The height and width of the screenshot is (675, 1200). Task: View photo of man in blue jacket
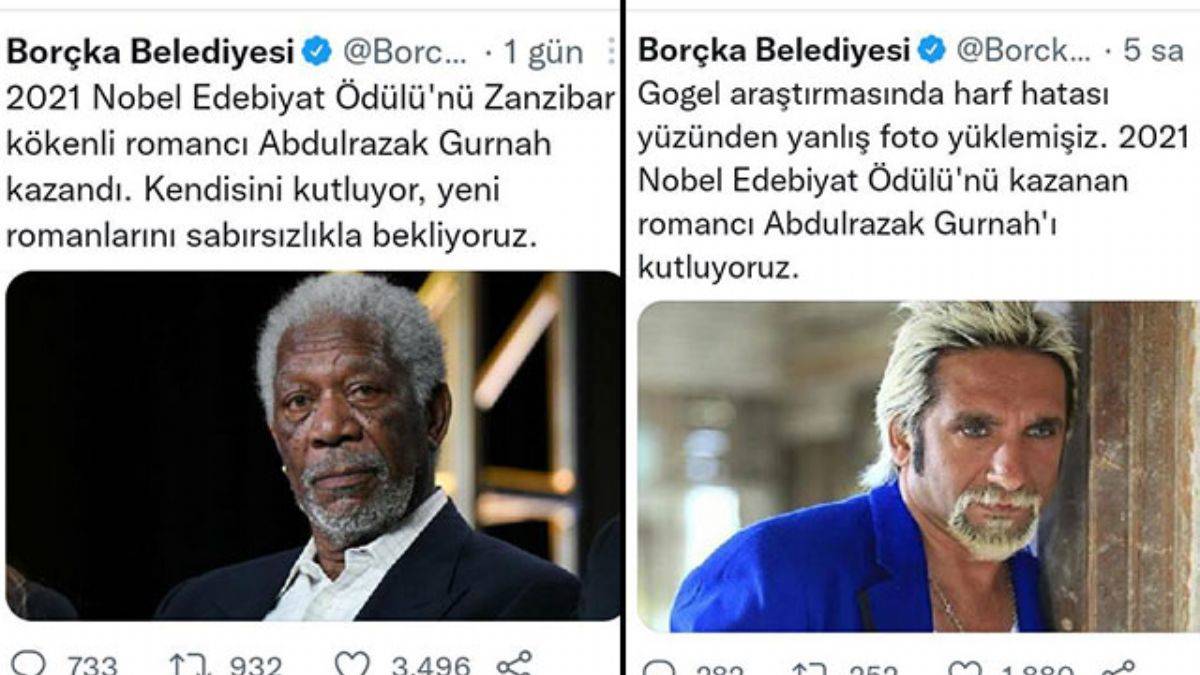(918, 467)
